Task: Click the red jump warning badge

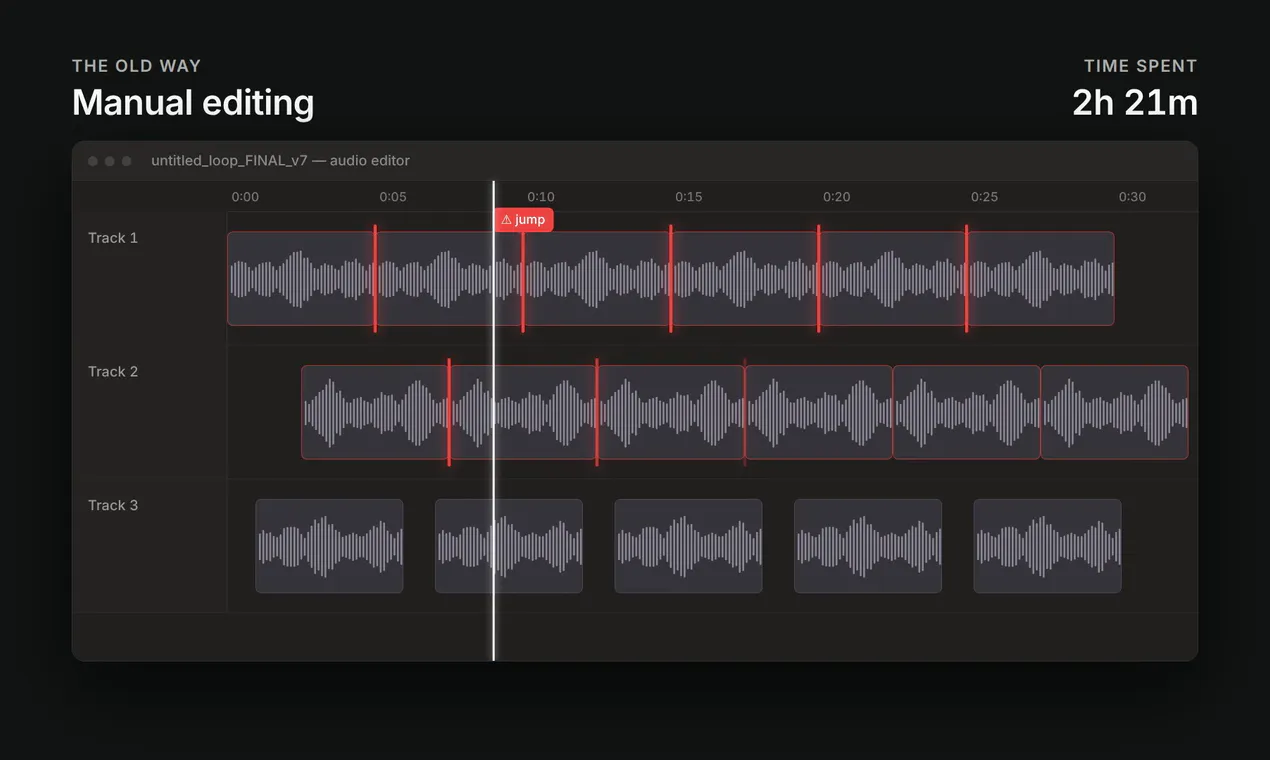Action: pos(524,220)
